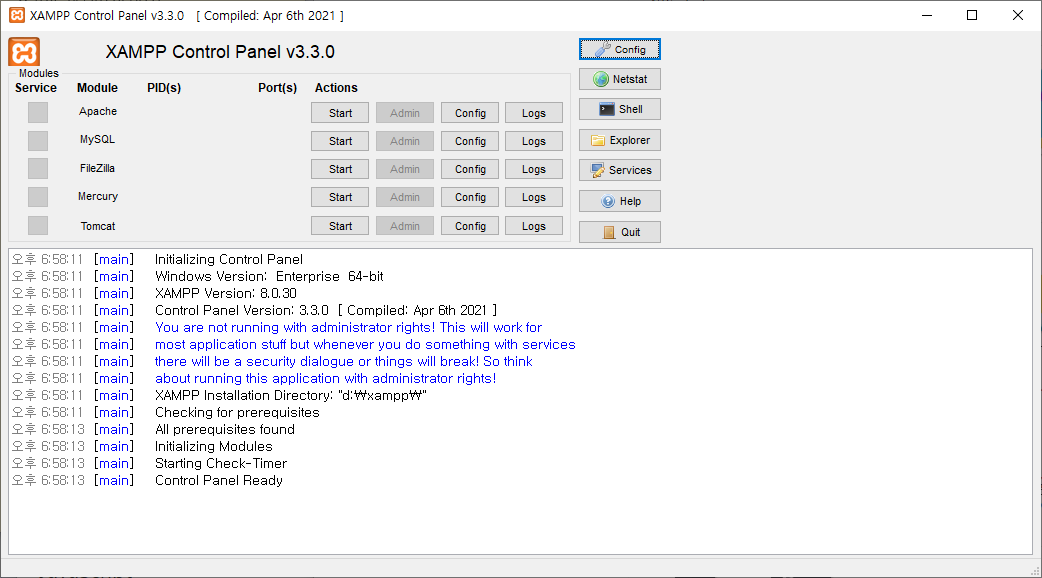Open MySQL Config dropdown
Viewport: 1042px width, 578px height.
(470, 141)
